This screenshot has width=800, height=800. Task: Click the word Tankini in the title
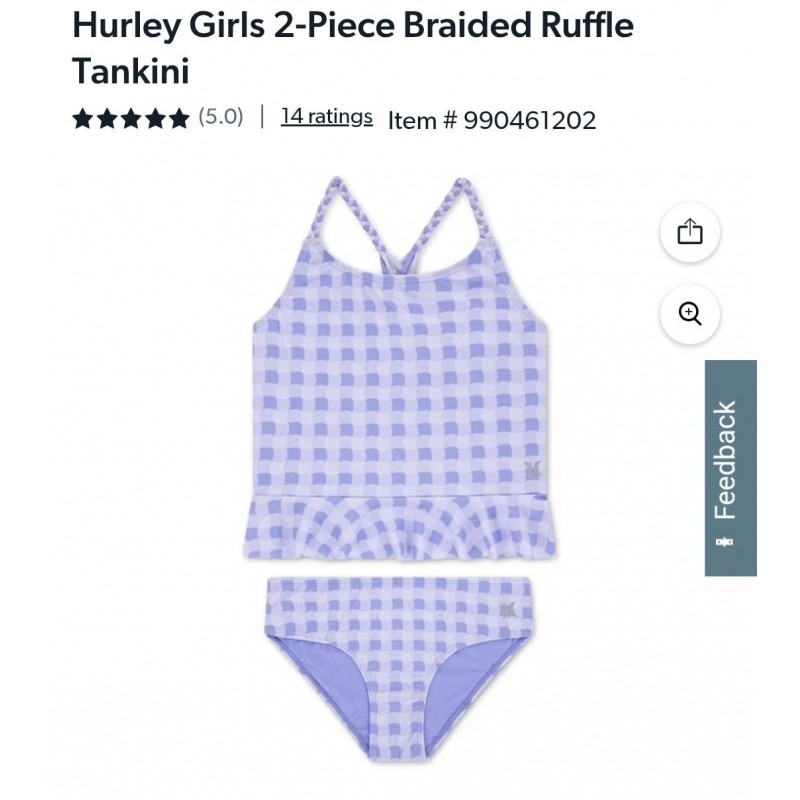[131, 70]
